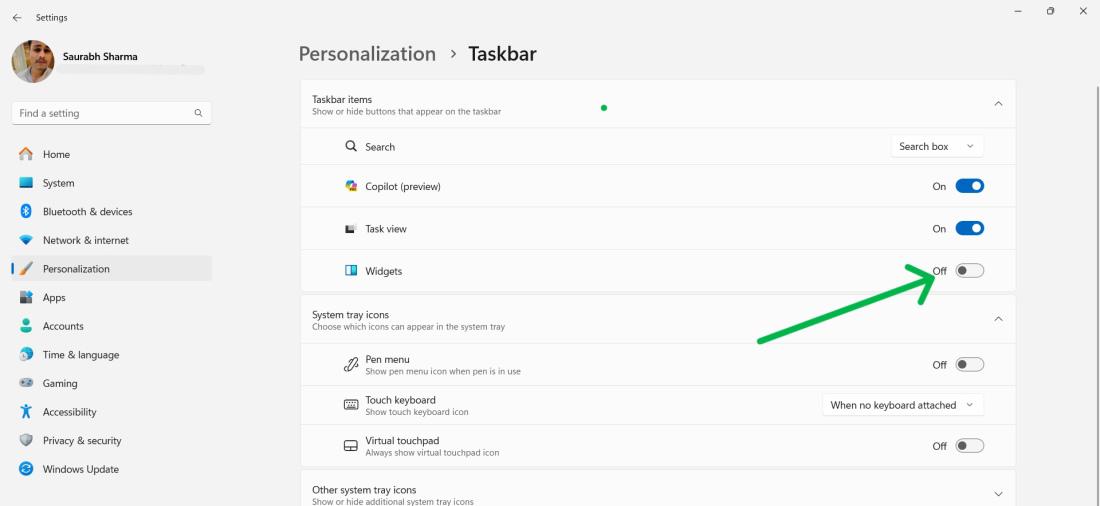The width and height of the screenshot is (1100, 506).
Task: Click the Windows Update icon
Action: [x=26, y=469]
